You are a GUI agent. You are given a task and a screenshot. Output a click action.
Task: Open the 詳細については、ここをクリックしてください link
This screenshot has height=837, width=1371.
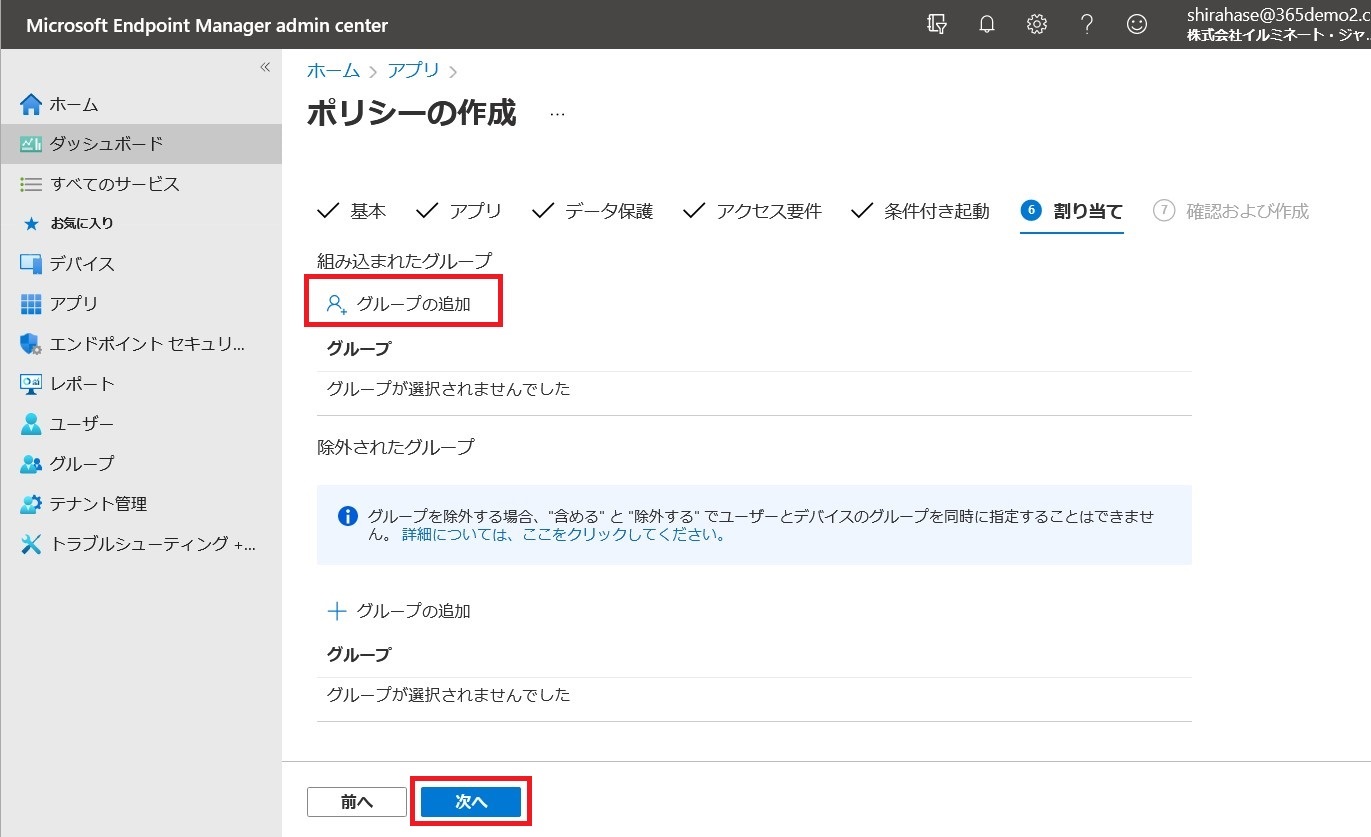(564, 535)
